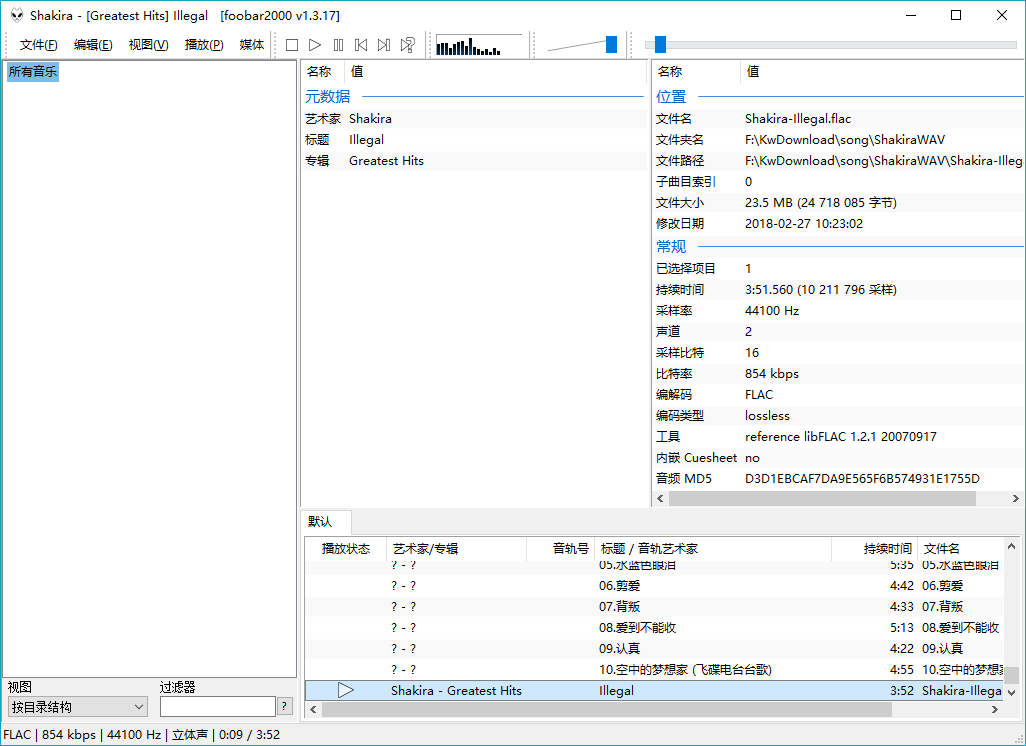Viewport: 1026px width, 746px height.
Task: Click the foobar2000 alien logo icon
Action: pyautogui.click(x=17, y=15)
